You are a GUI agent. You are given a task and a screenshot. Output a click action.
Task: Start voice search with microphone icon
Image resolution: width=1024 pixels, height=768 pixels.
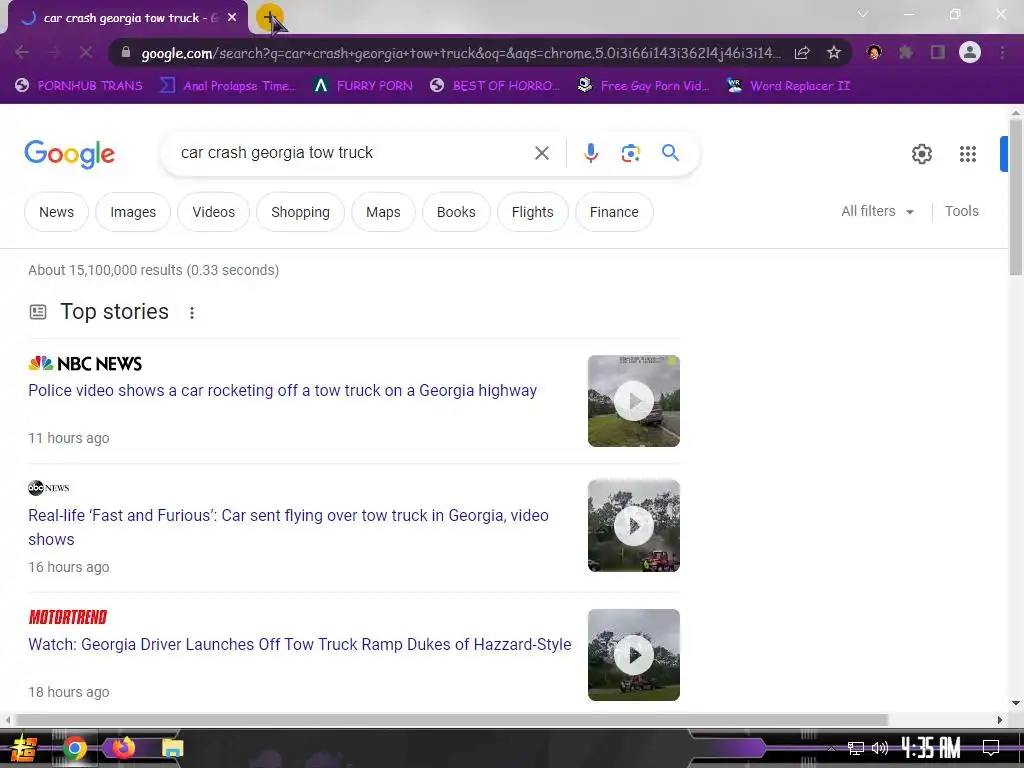590,153
